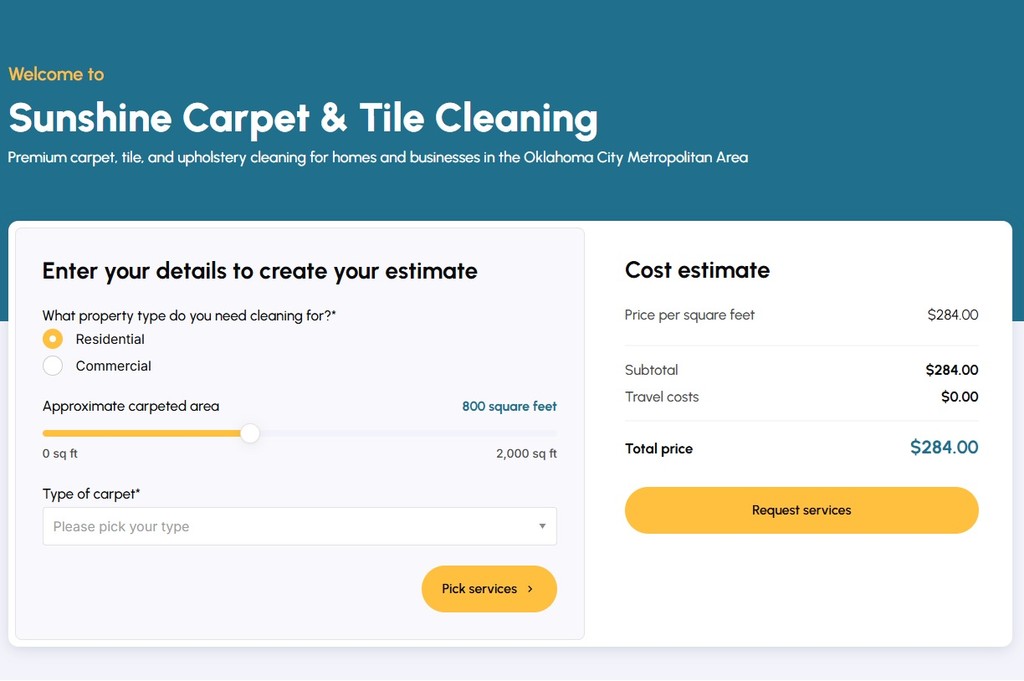Click the Pick services button
The width and height of the screenshot is (1024, 681).
pyautogui.click(x=489, y=589)
